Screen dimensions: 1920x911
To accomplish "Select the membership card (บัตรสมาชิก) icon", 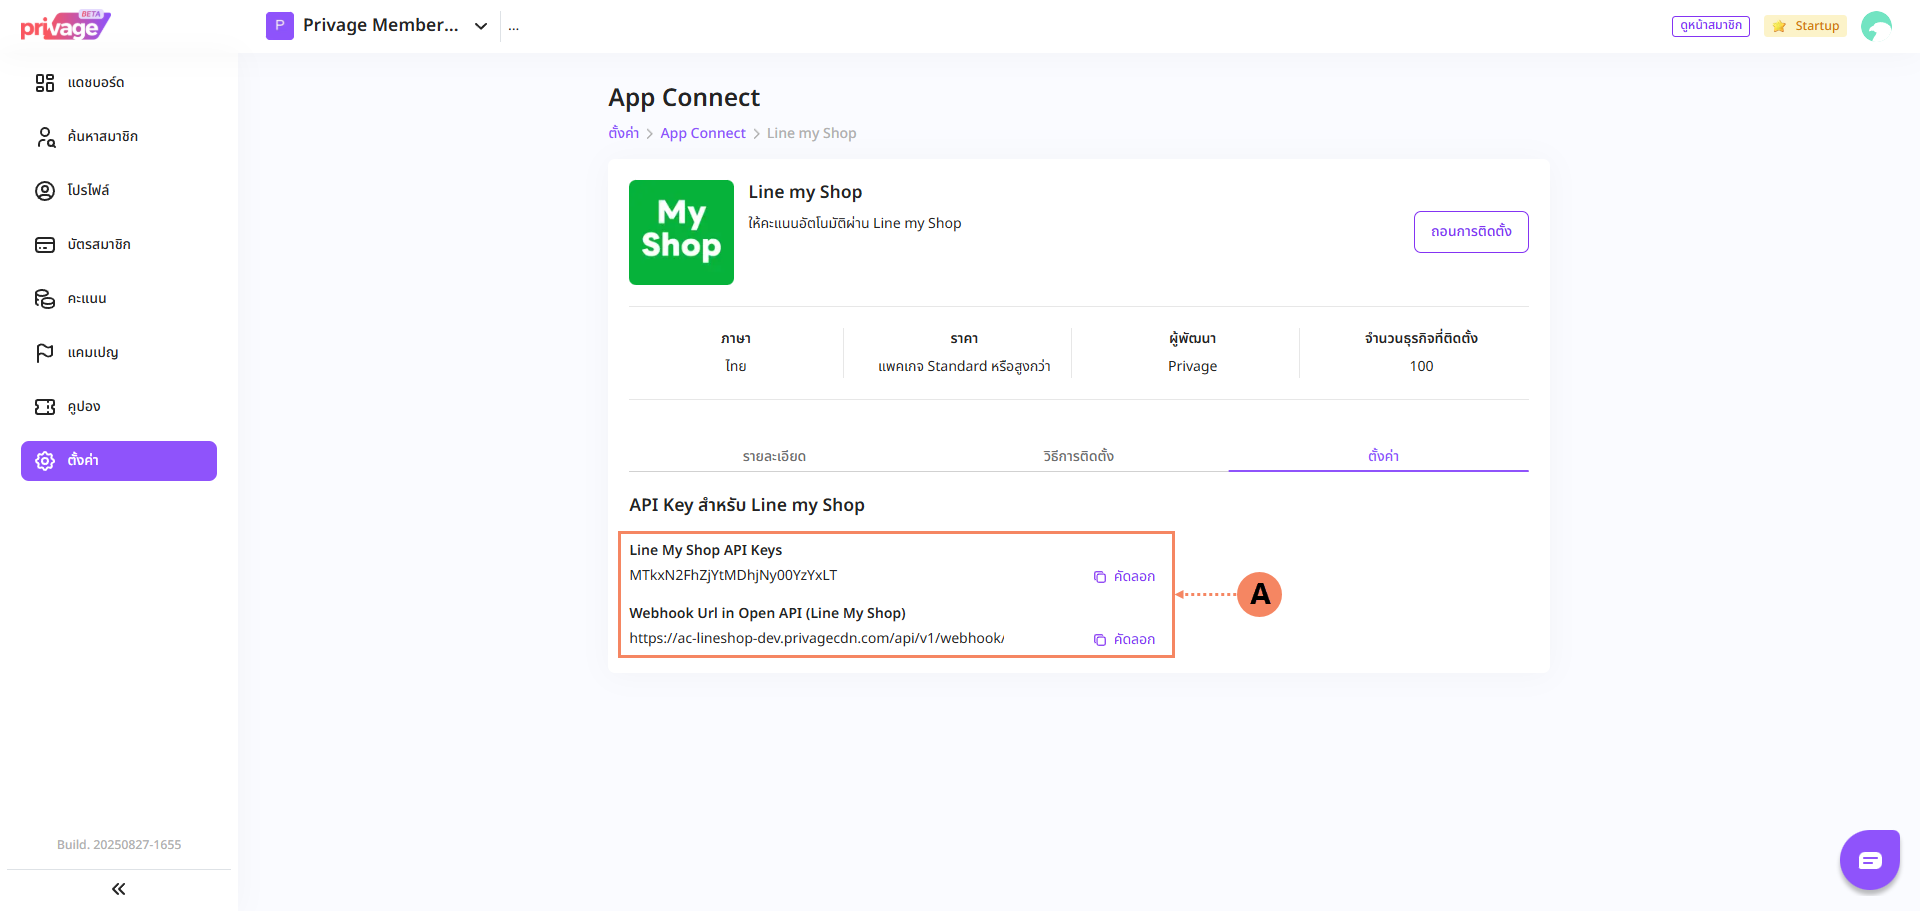I will [x=45, y=245].
